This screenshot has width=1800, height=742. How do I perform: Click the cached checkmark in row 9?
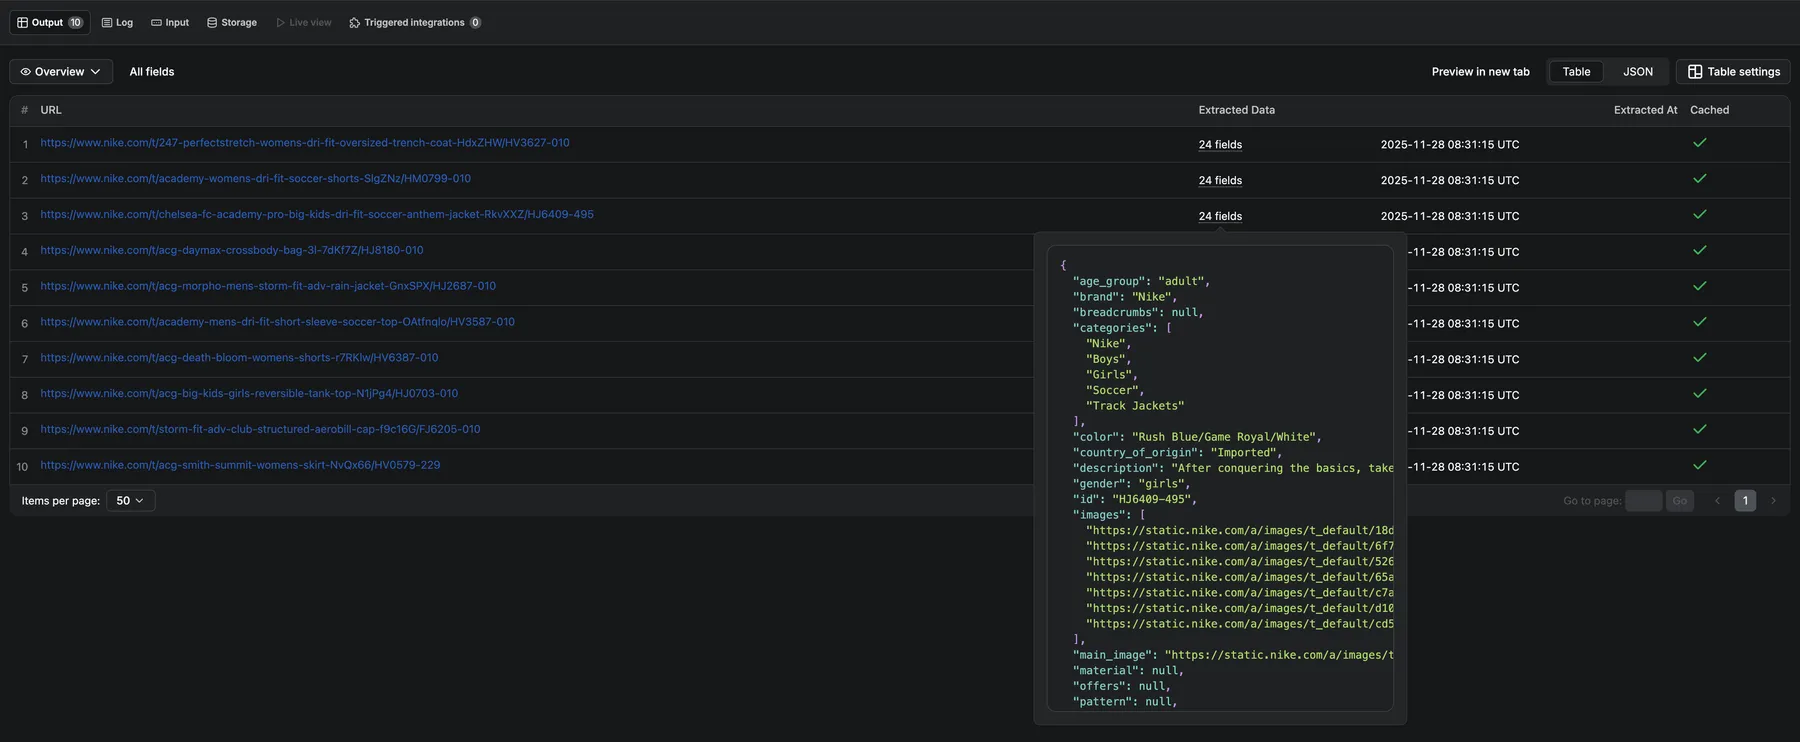pyautogui.click(x=1699, y=430)
